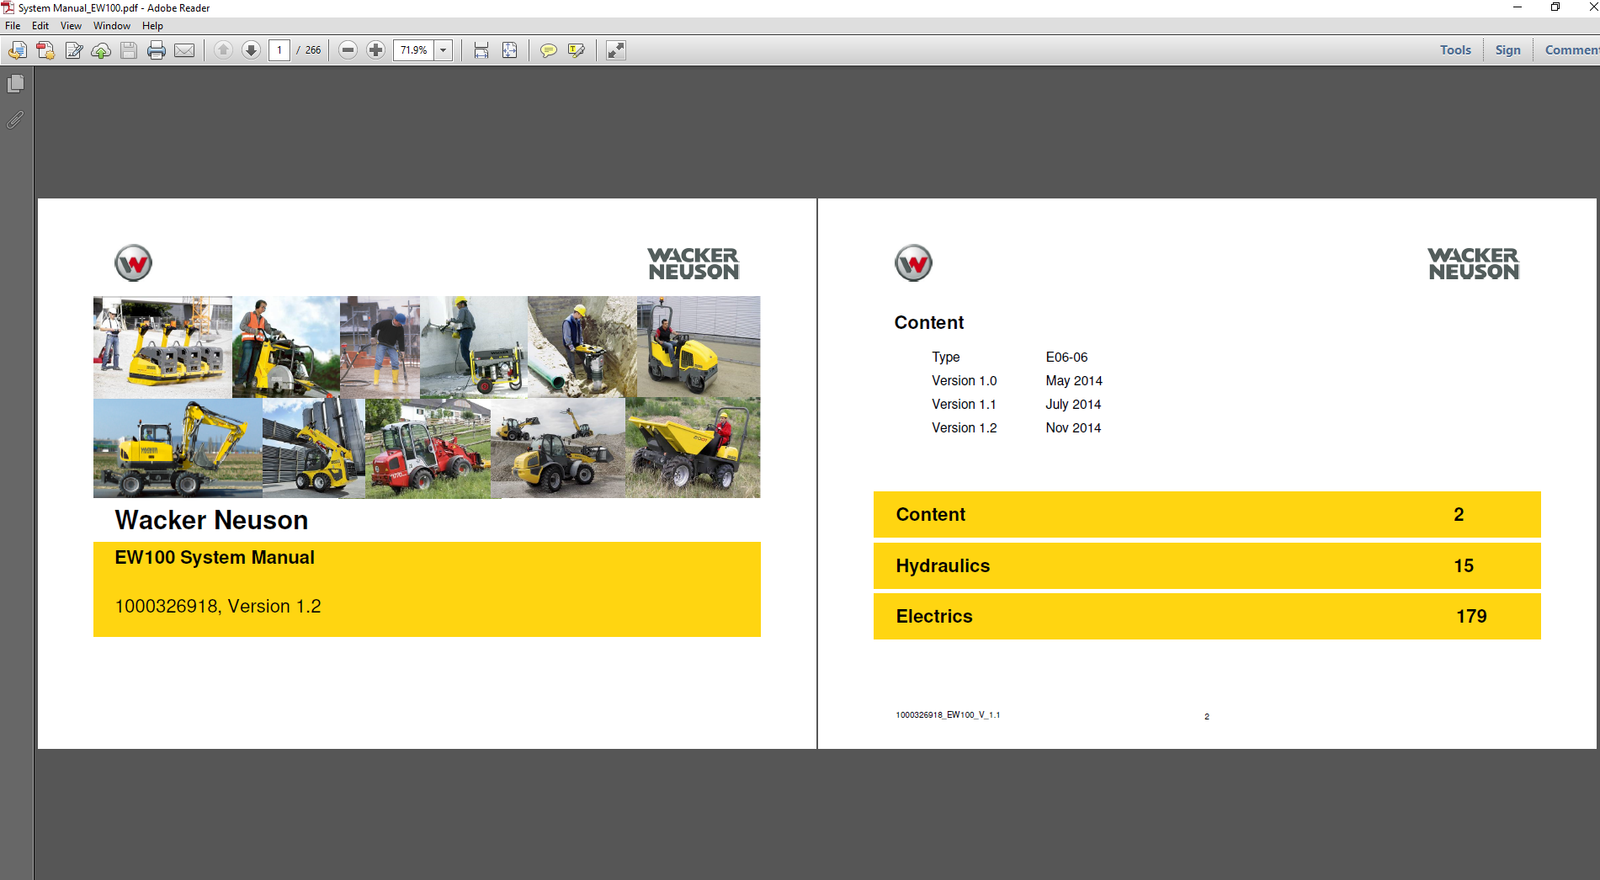Click the Send file by email envelope icon

click(x=184, y=50)
